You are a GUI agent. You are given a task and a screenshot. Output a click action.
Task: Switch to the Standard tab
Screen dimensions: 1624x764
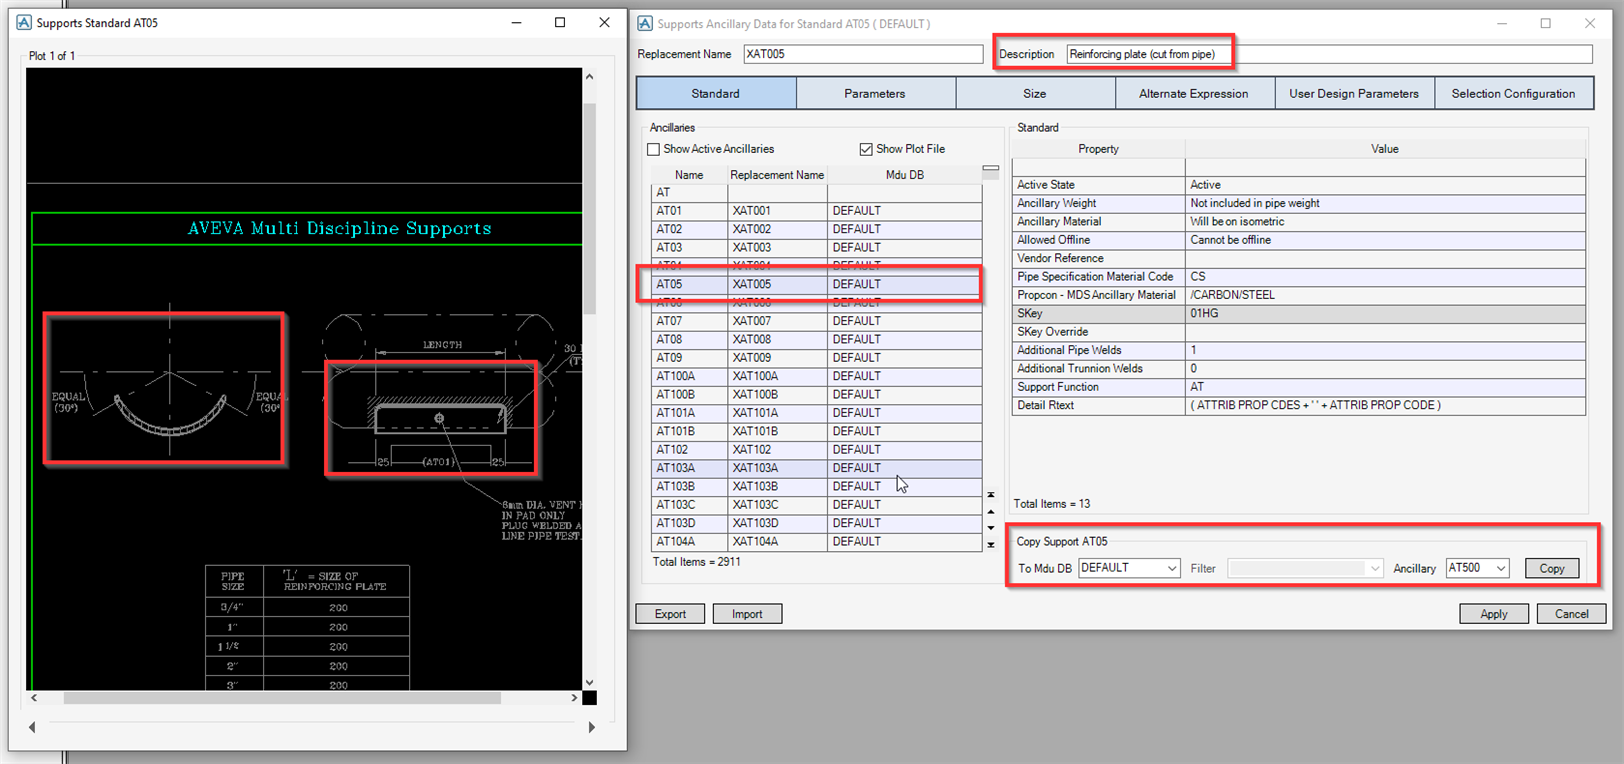pos(716,93)
